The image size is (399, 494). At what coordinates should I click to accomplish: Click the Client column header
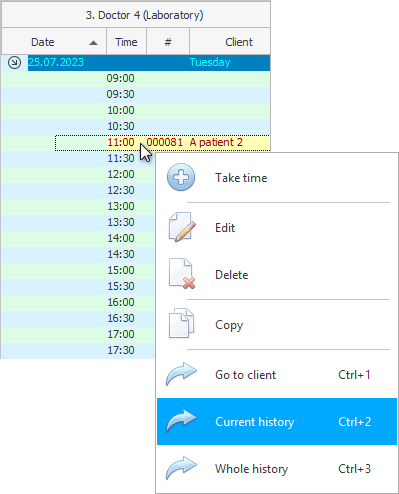click(230, 42)
